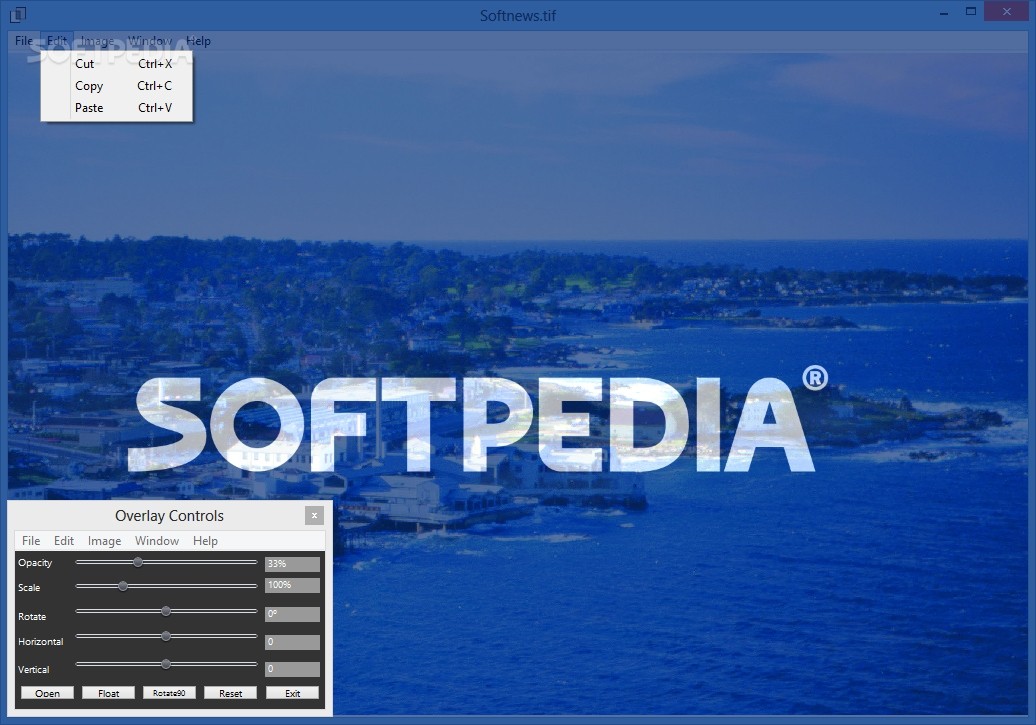Image resolution: width=1036 pixels, height=725 pixels.
Task: Click the Float button
Action: 108,693
